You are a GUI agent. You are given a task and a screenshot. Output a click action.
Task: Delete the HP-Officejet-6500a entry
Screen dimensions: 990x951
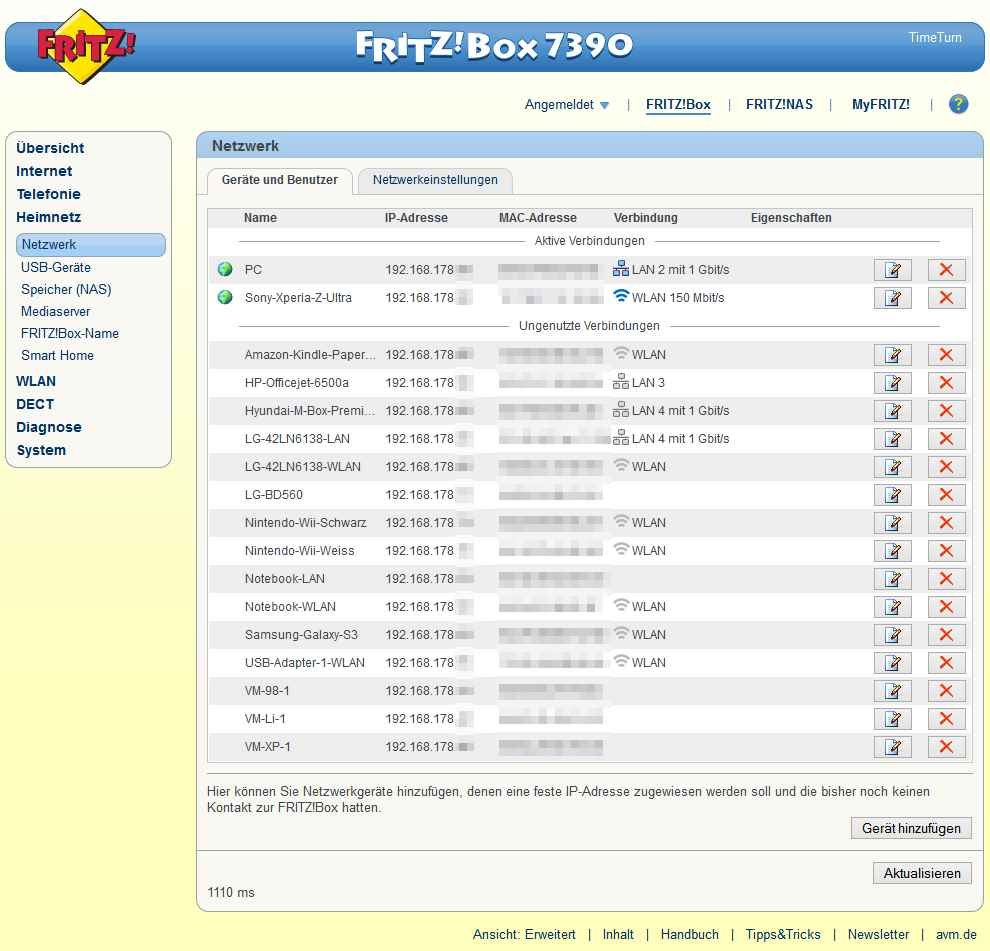[x=946, y=383]
